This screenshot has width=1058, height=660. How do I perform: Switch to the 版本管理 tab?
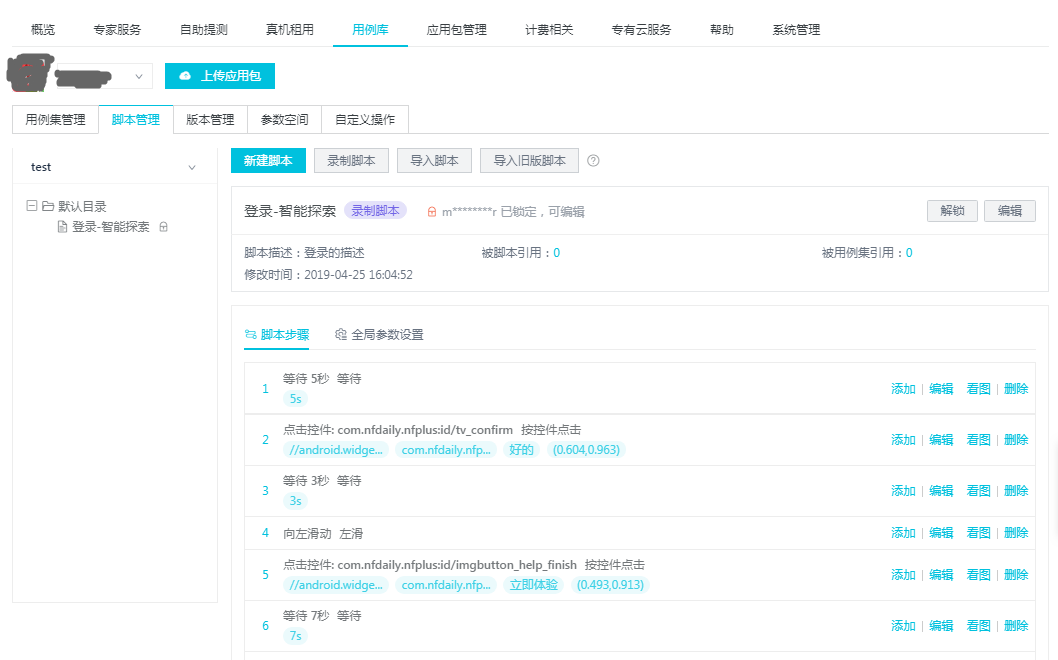coord(210,120)
